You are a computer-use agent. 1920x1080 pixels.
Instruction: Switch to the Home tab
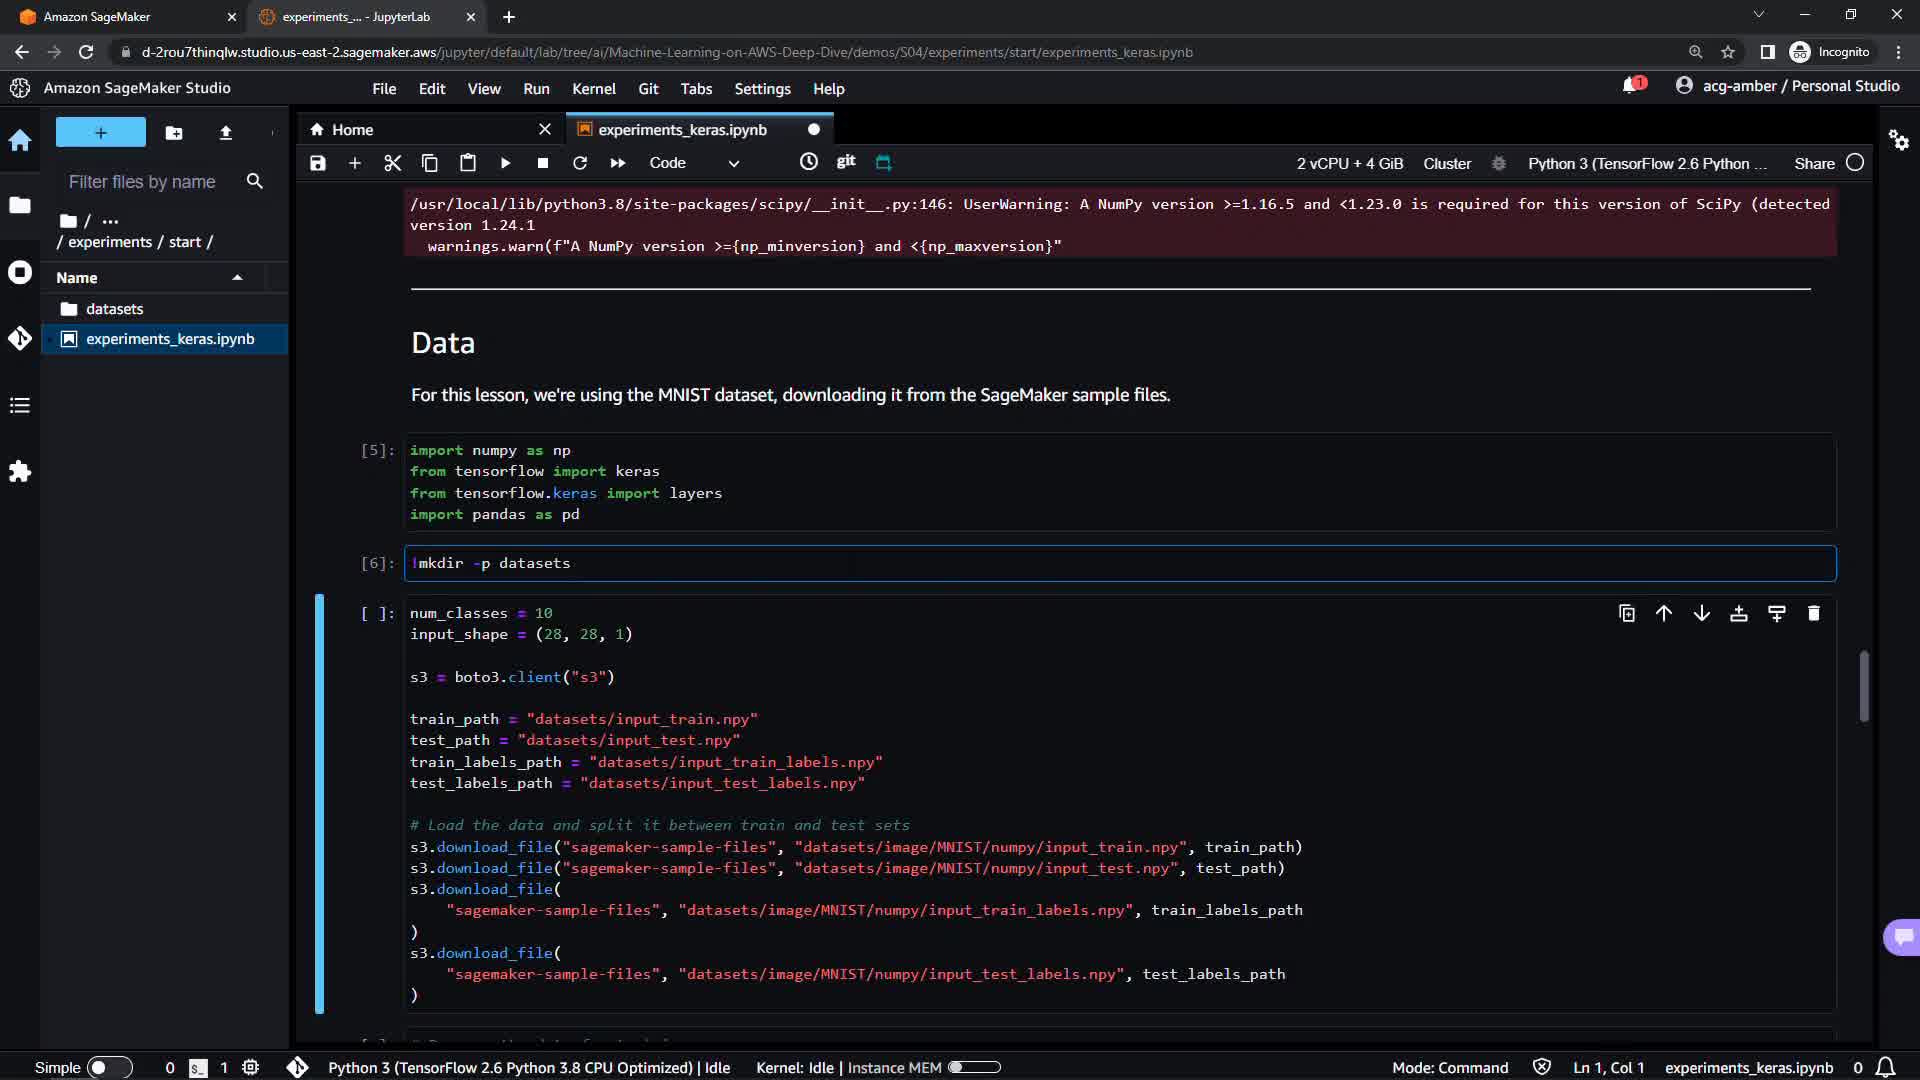[x=352, y=130]
